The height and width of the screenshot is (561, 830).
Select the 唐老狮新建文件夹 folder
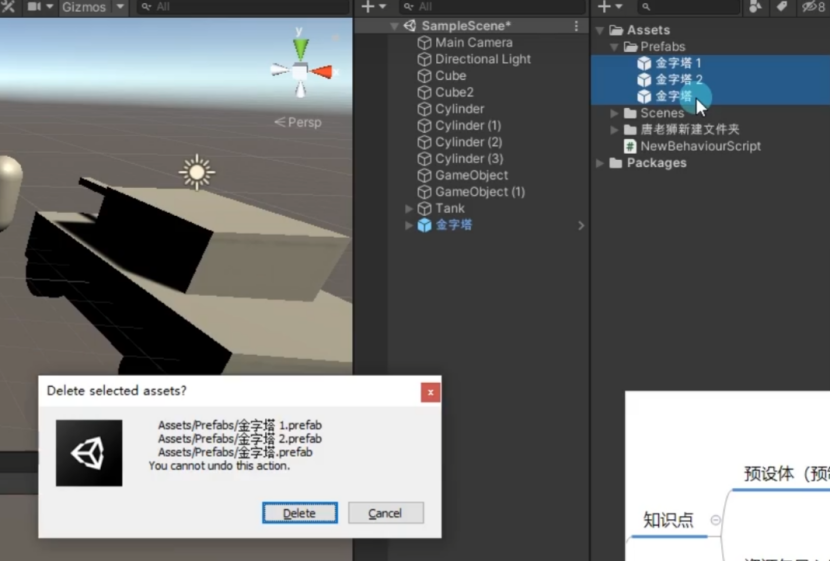click(x=689, y=129)
